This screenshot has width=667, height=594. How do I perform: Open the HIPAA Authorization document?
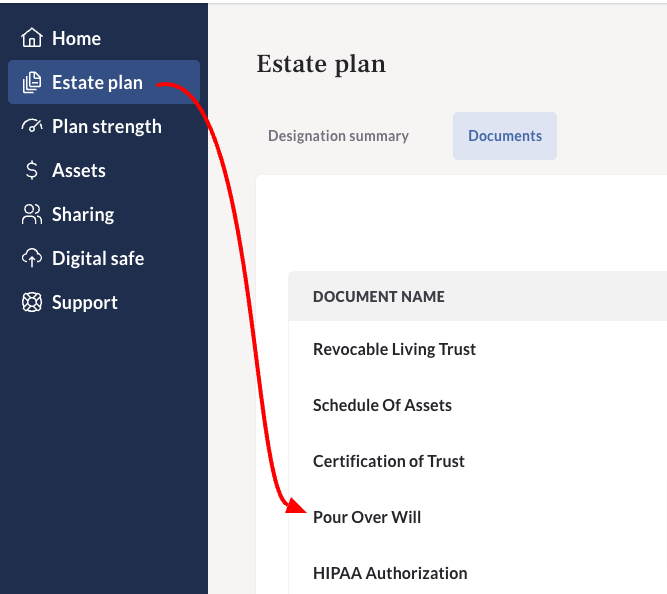point(390,573)
